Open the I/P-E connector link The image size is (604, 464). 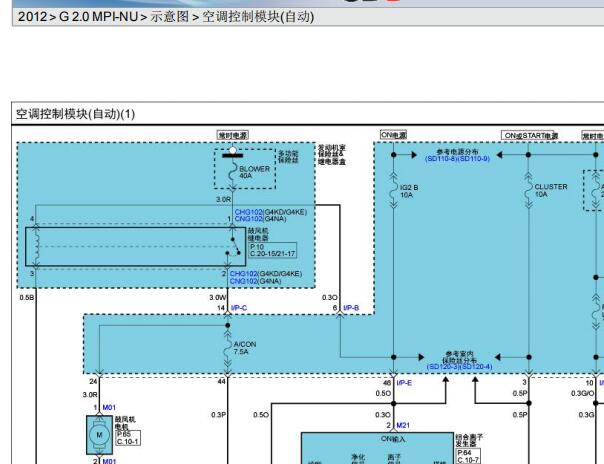[x=404, y=383]
